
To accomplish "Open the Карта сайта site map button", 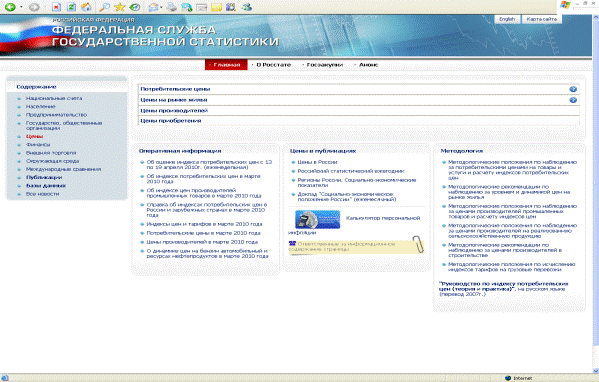I will 542,19.
